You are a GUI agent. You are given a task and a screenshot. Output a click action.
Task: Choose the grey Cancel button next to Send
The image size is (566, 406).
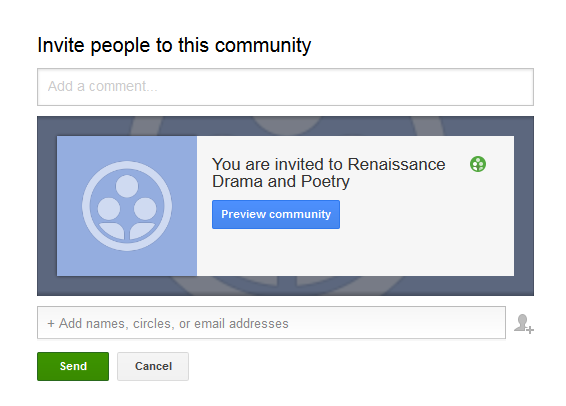(153, 366)
